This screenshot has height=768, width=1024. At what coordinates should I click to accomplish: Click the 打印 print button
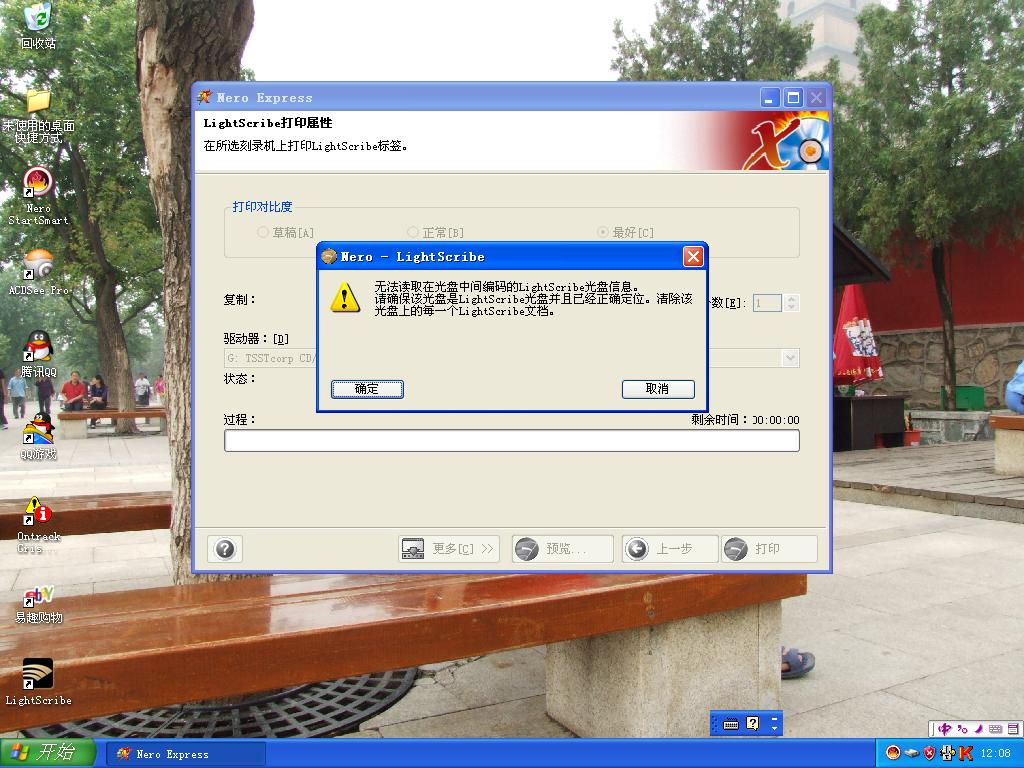tap(769, 549)
